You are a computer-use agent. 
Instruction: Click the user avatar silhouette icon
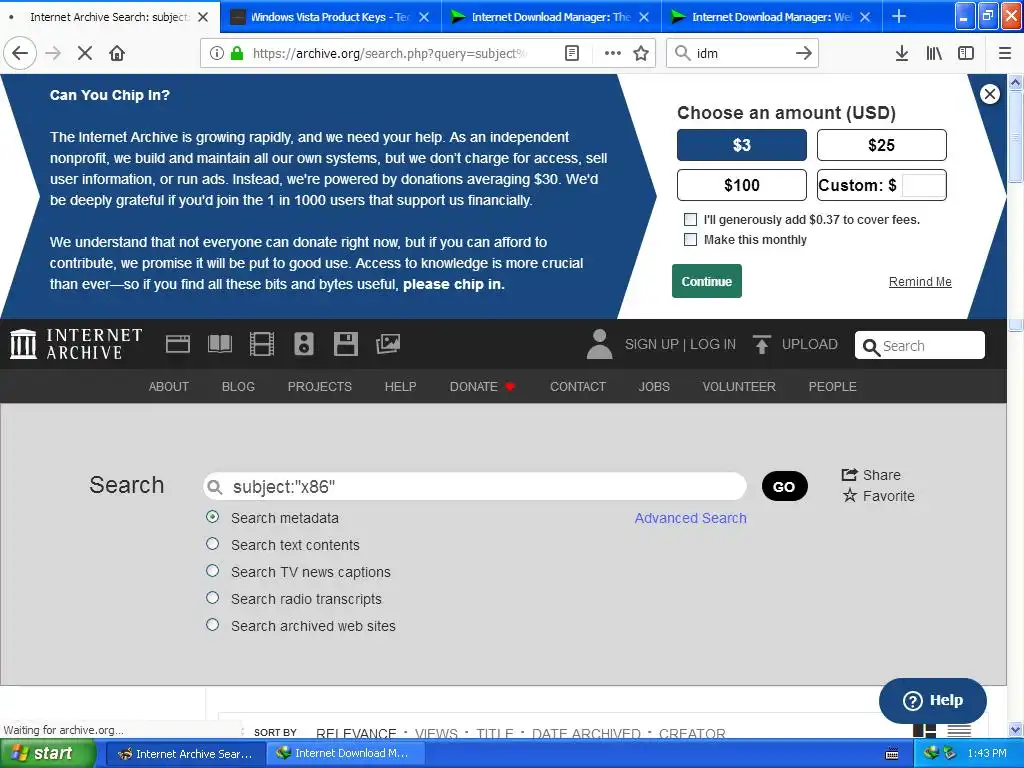[x=599, y=344]
